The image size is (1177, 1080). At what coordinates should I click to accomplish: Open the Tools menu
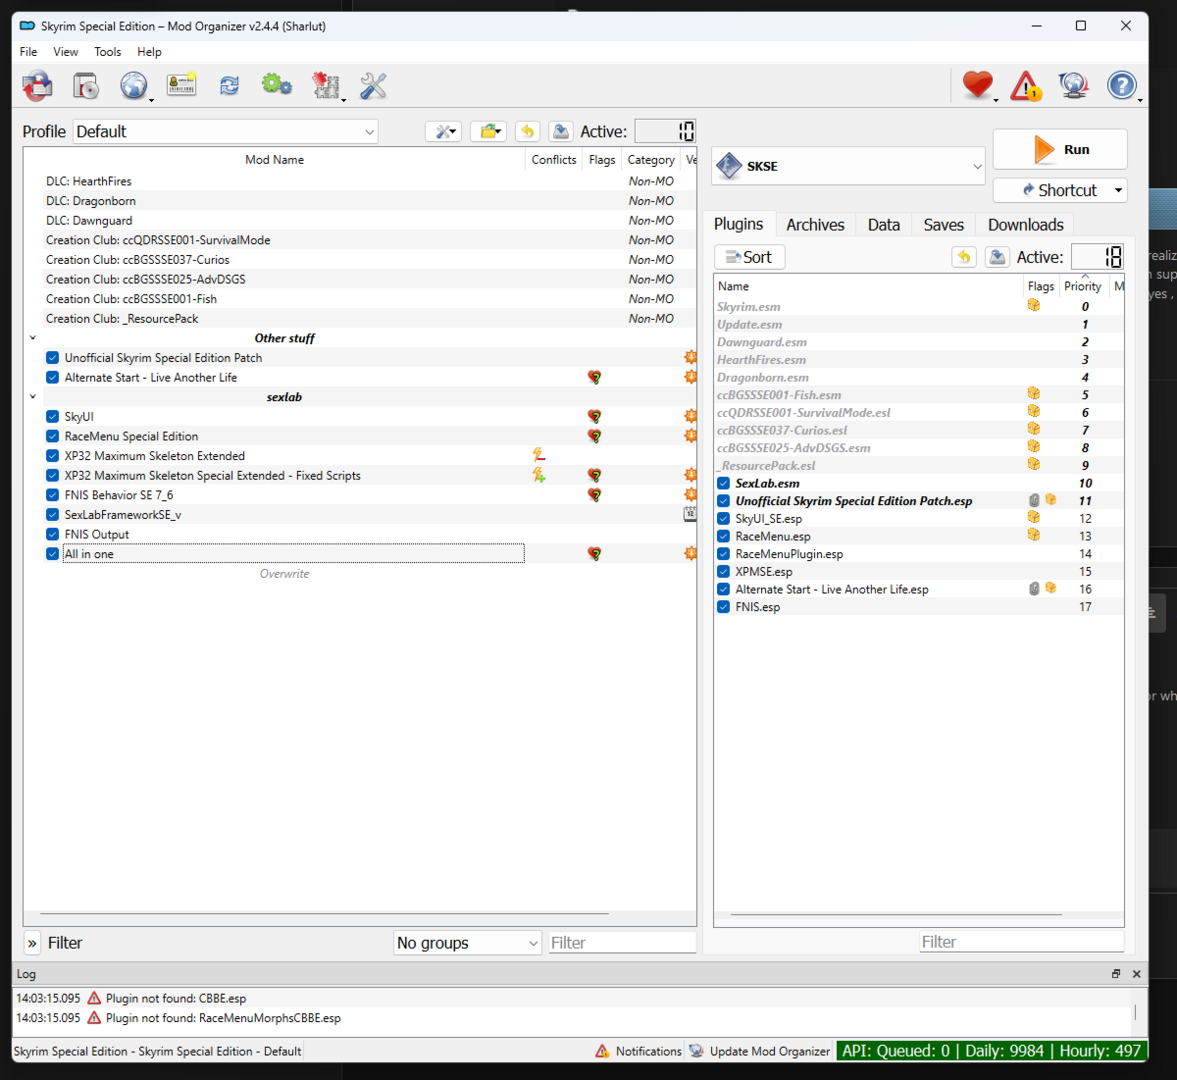pos(107,52)
